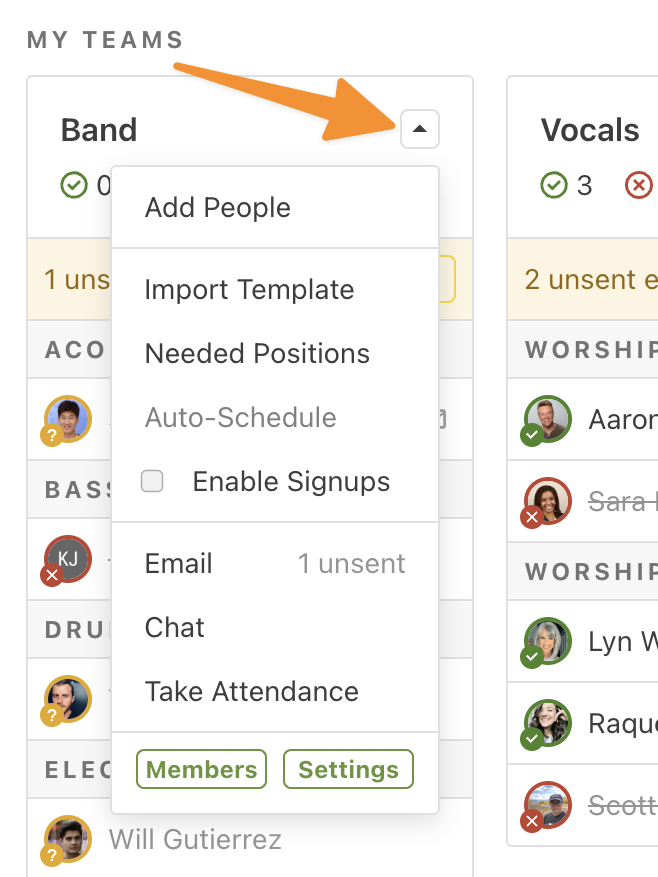Viewport: 658px width, 877px height.
Task: Click green confirmed count icon under Vocals
Action: click(554, 185)
